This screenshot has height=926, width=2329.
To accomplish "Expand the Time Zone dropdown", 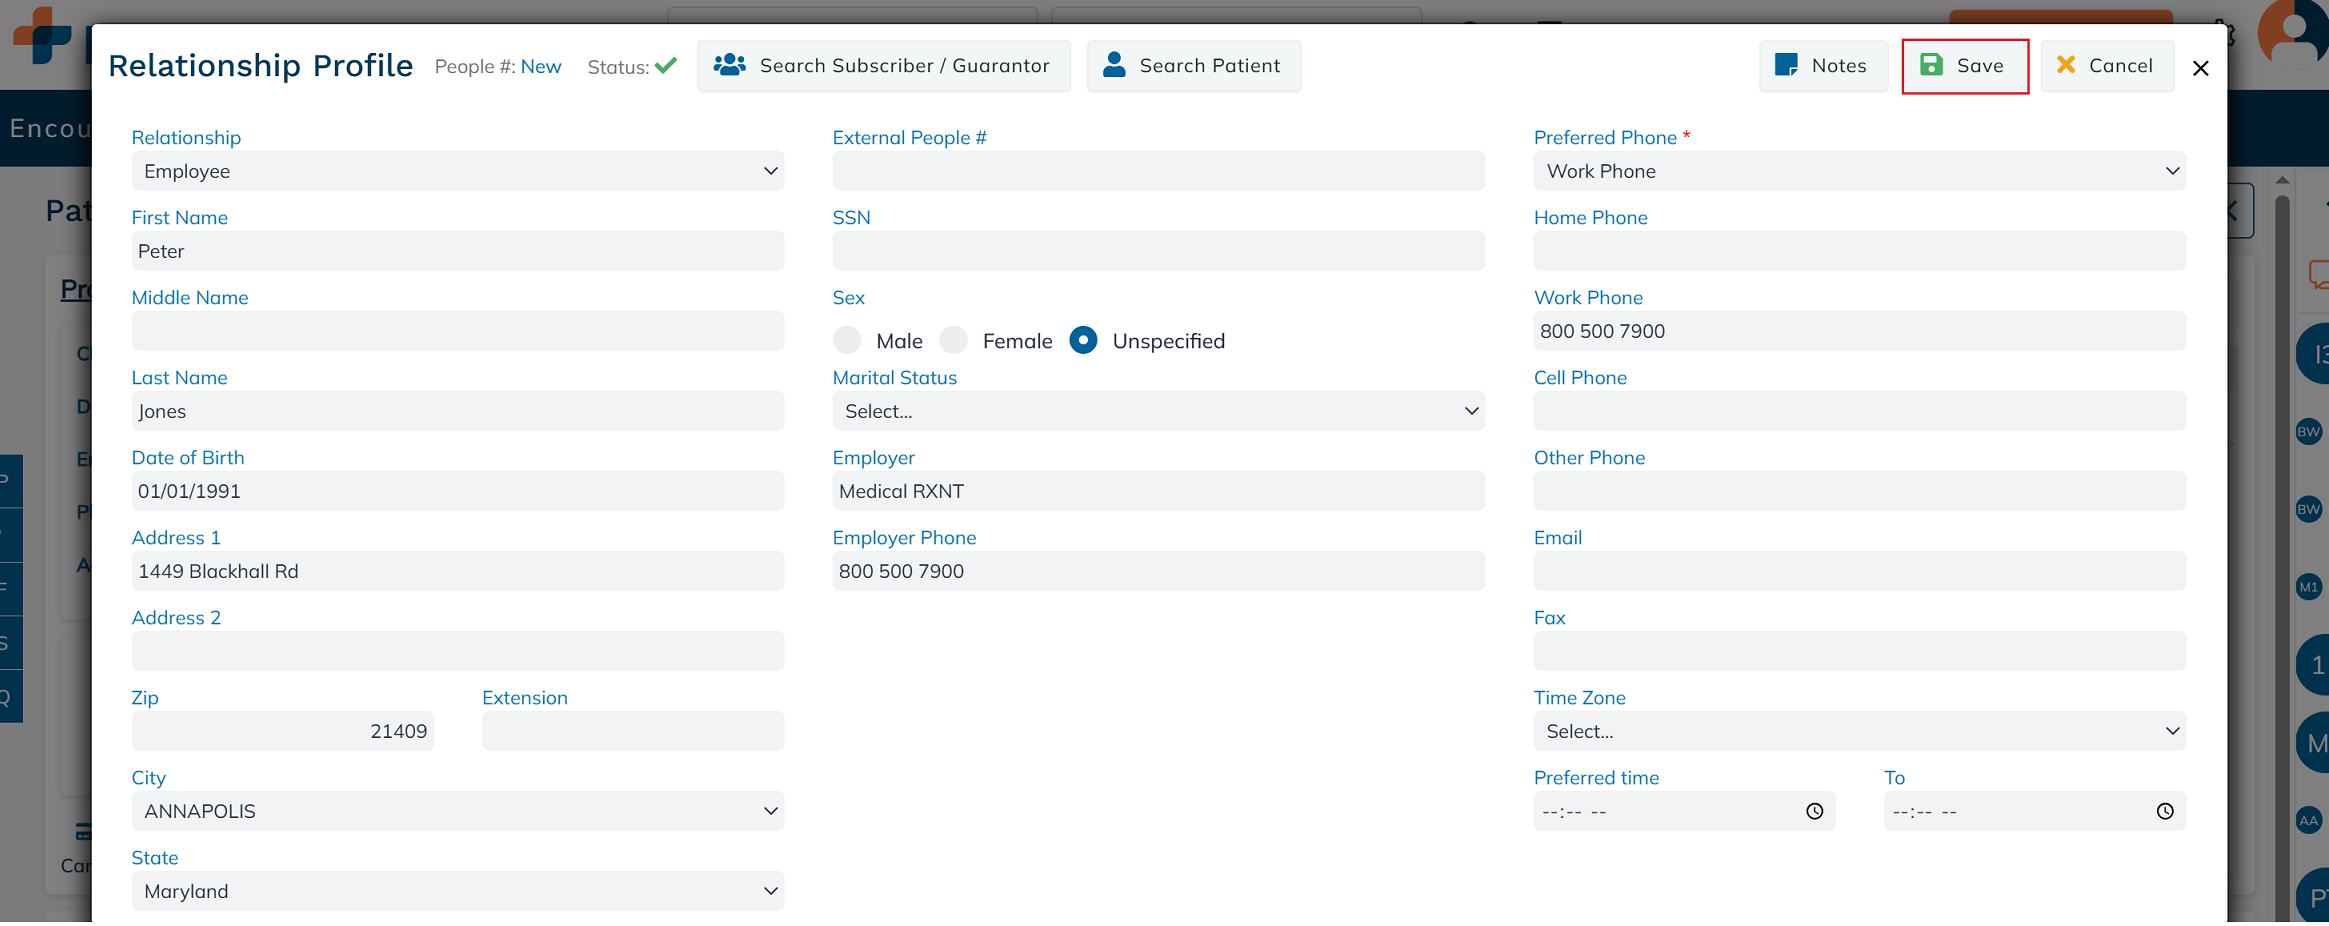I will pyautogui.click(x=1859, y=731).
